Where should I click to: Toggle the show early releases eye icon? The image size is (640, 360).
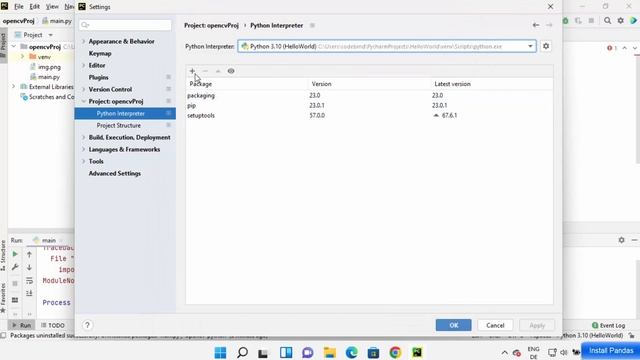tap(231, 71)
